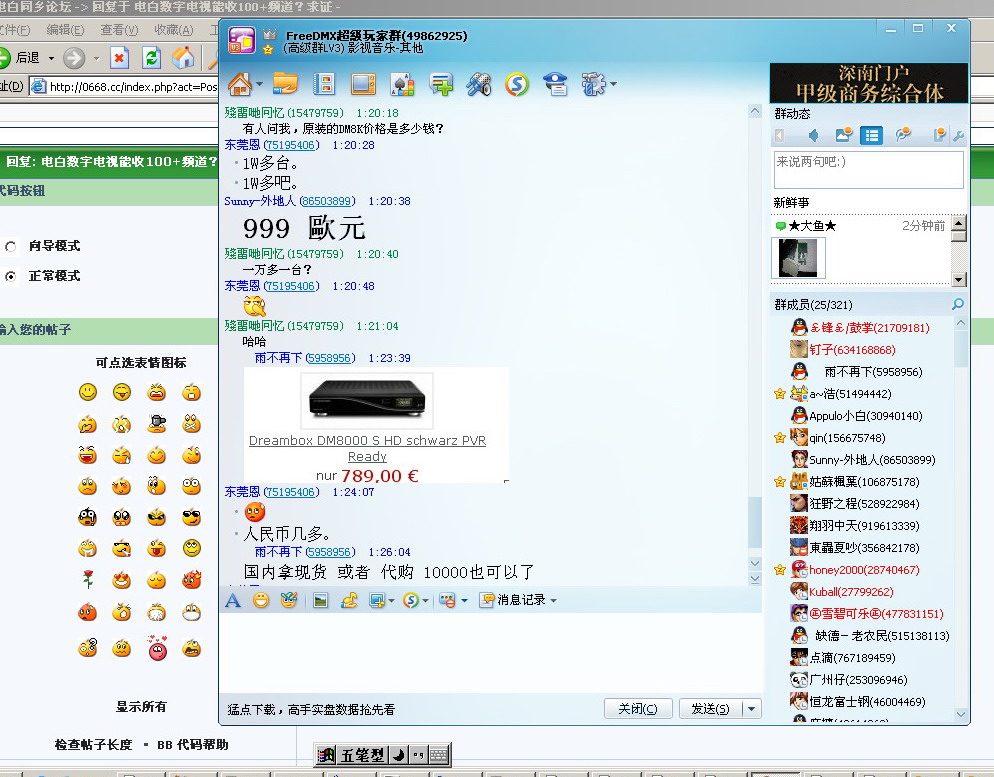Viewport: 994px width, 777px height.
Task: Click the wrench settings icon in 群动态
Action: [958, 136]
